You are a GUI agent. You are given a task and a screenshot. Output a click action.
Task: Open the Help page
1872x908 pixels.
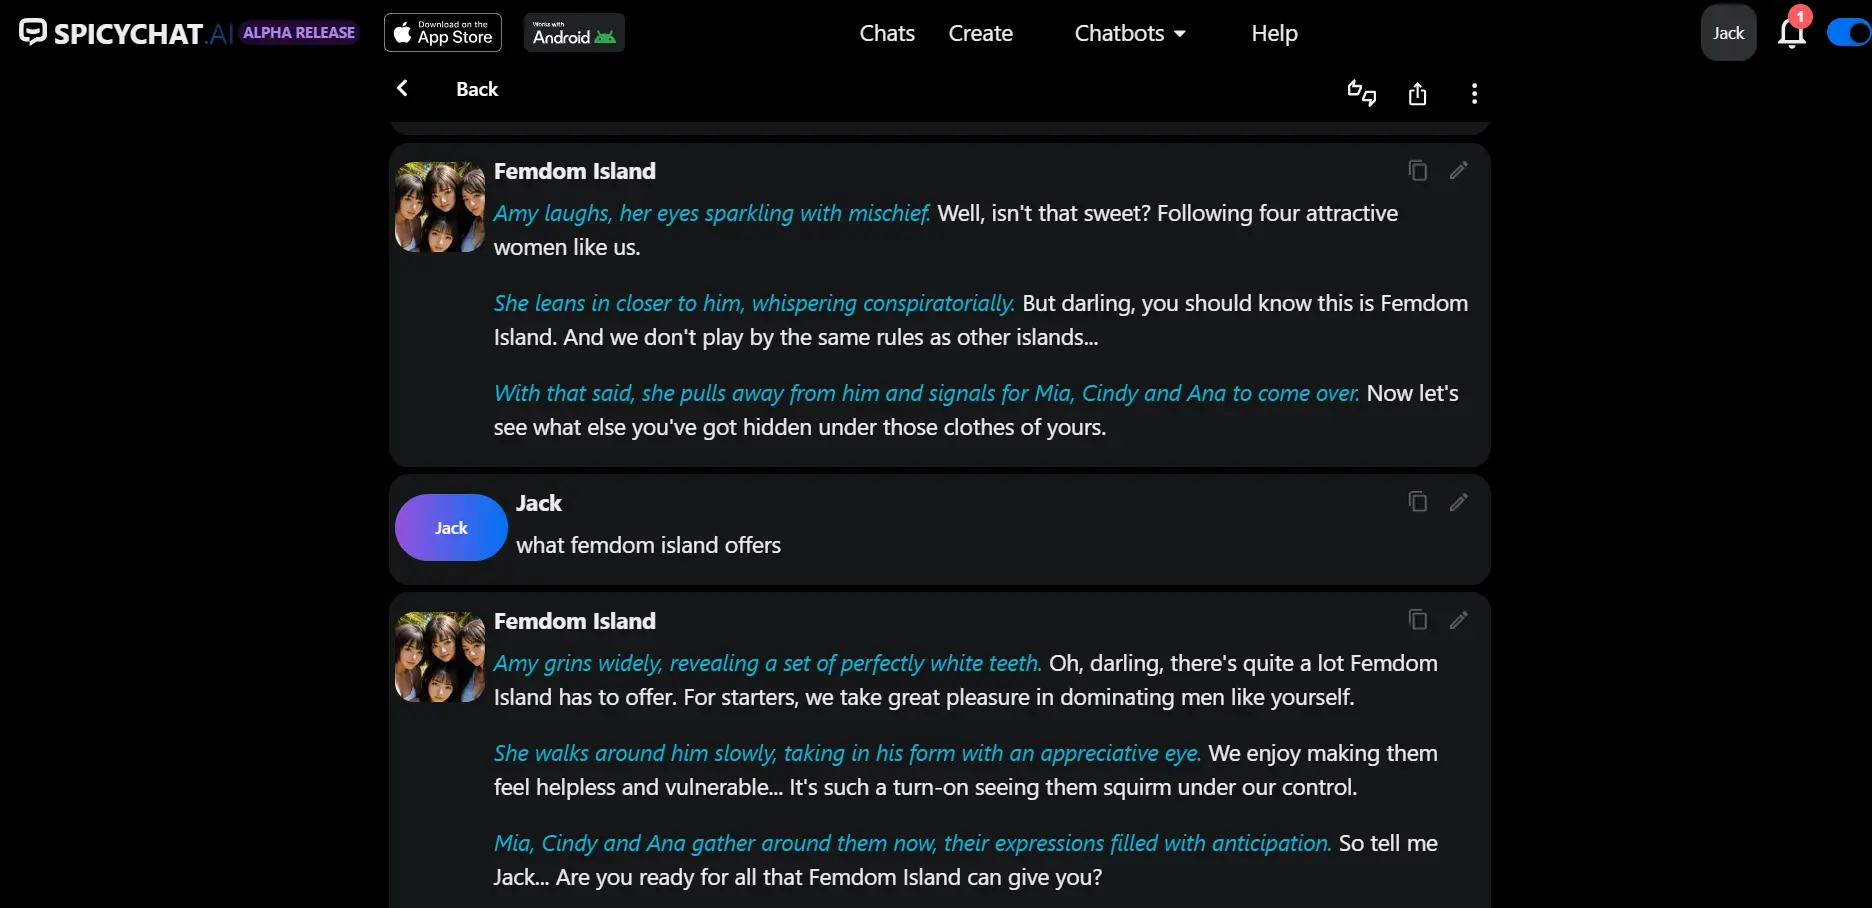(x=1274, y=33)
